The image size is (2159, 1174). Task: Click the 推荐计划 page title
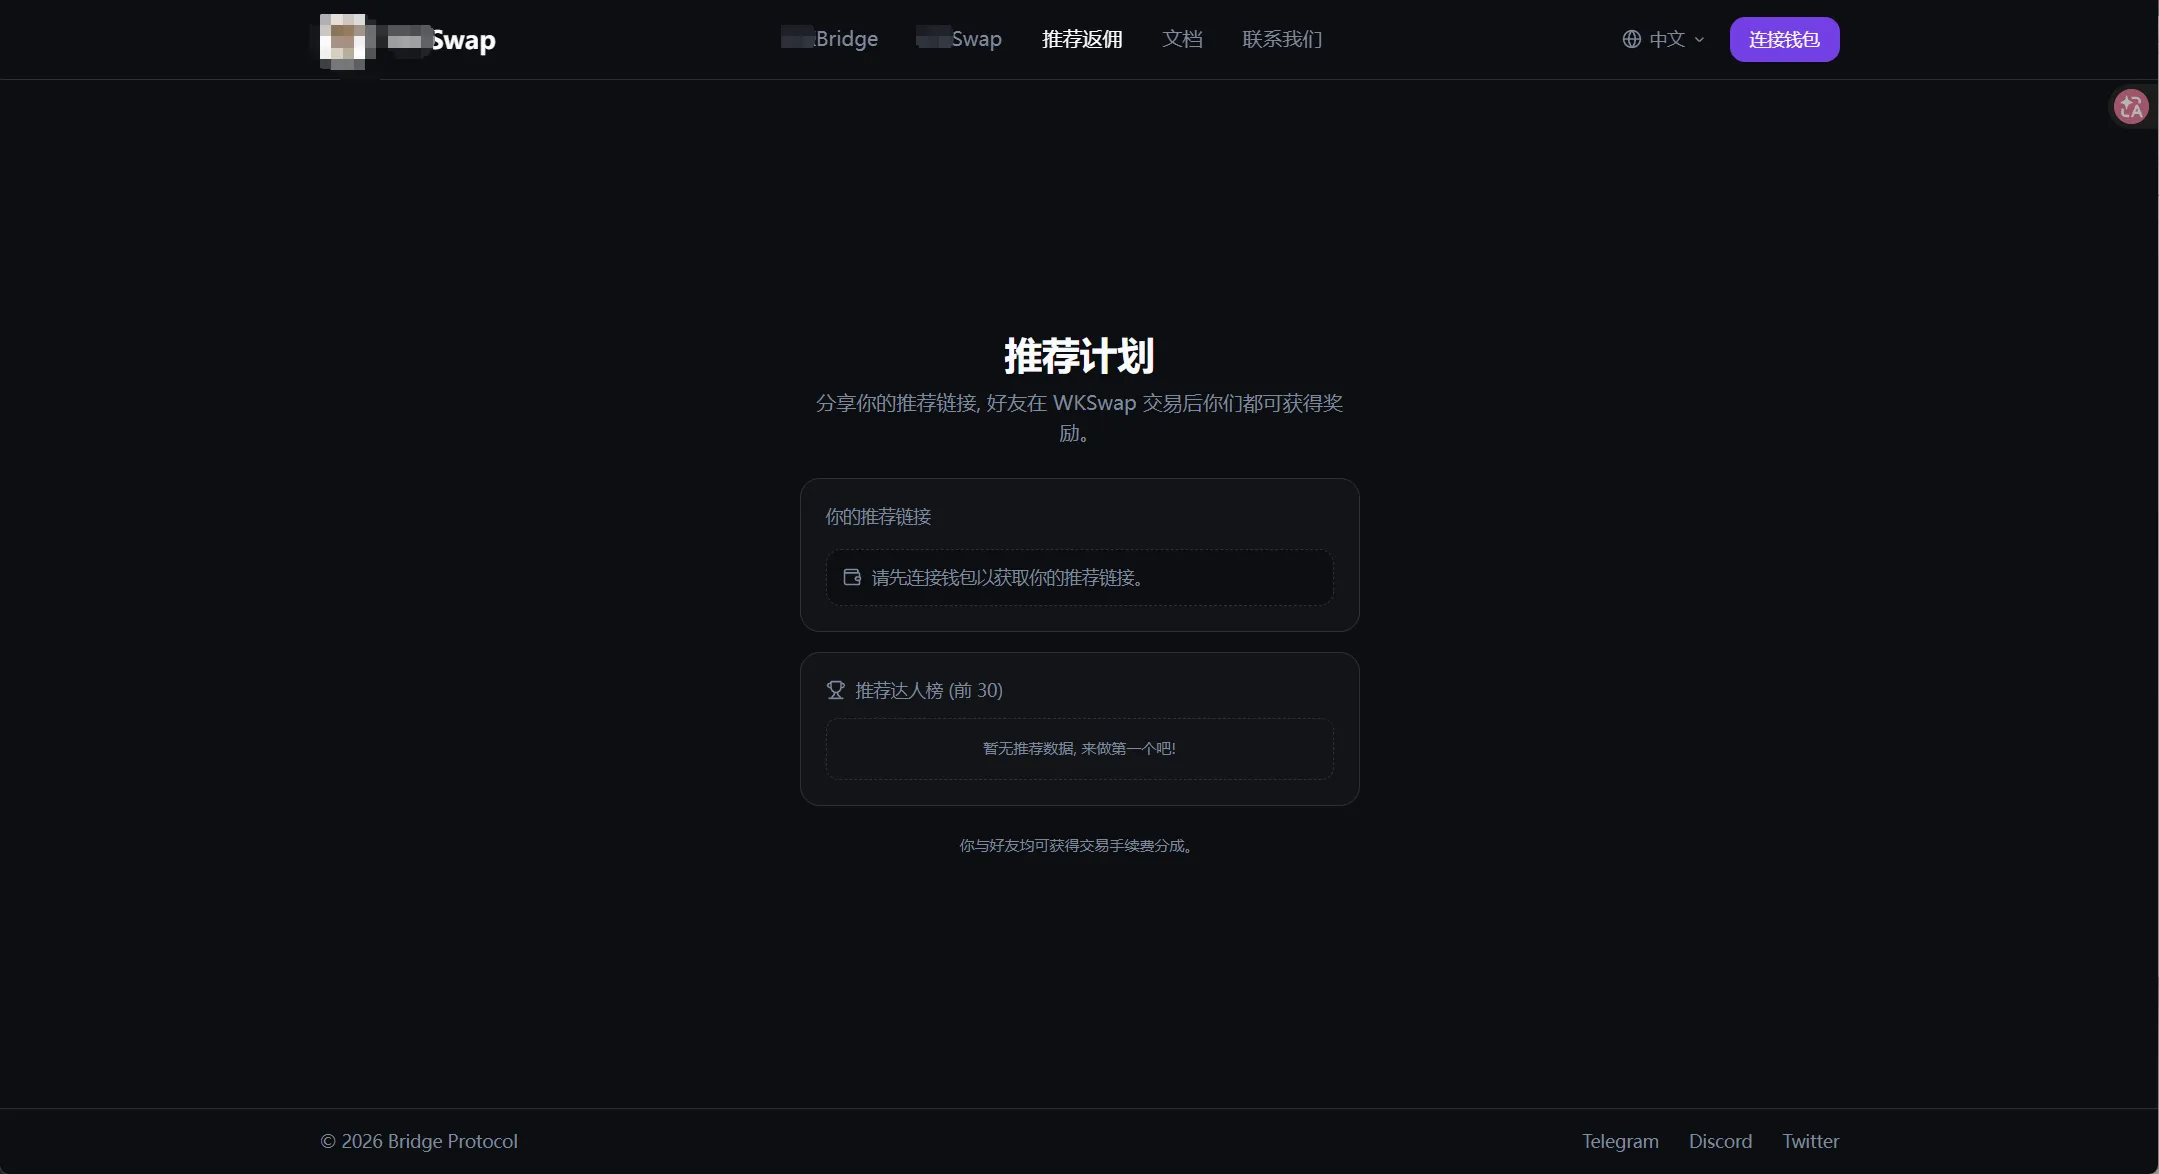pyautogui.click(x=1079, y=356)
